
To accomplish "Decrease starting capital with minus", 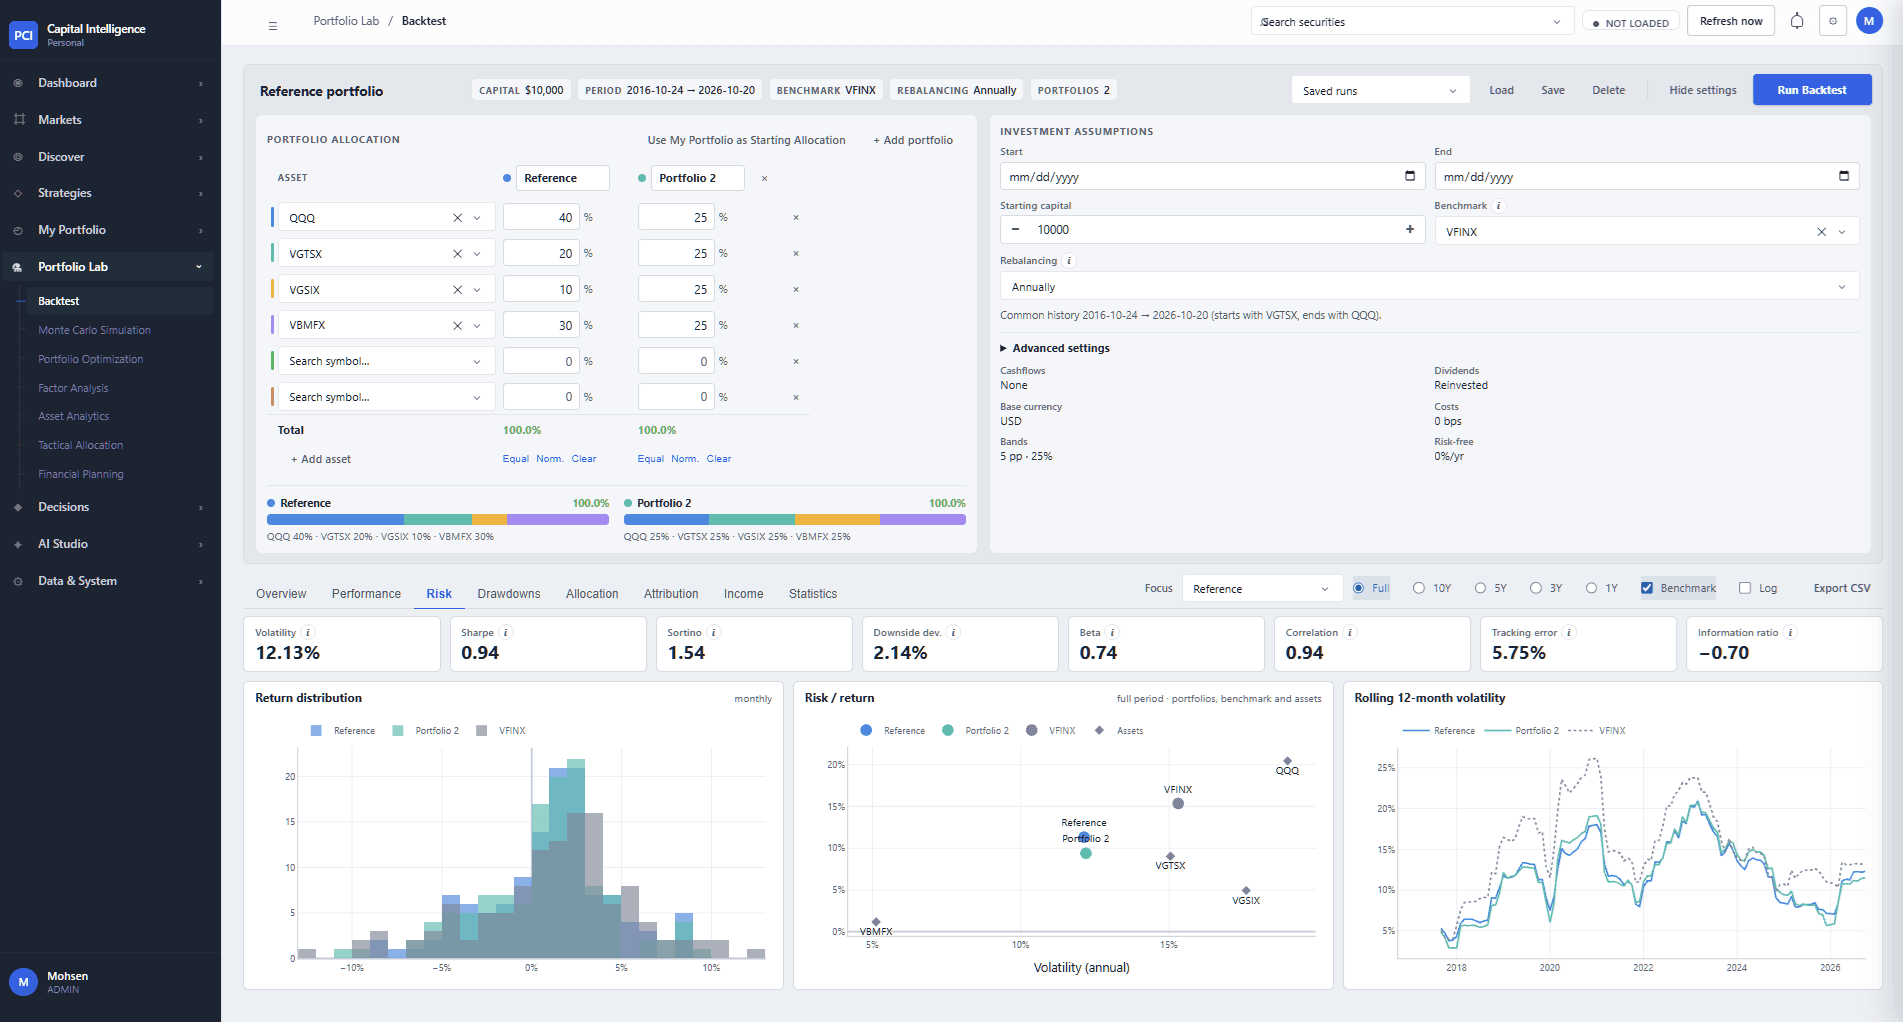I will [1016, 229].
